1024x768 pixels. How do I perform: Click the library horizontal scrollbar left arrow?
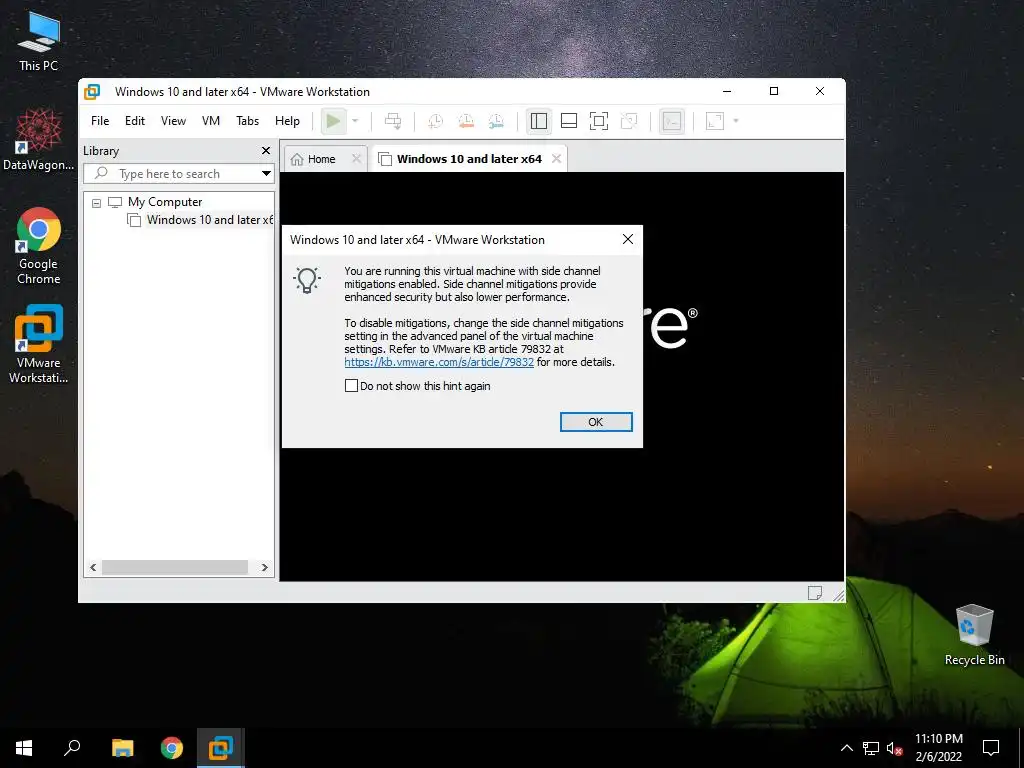(x=93, y=568)
